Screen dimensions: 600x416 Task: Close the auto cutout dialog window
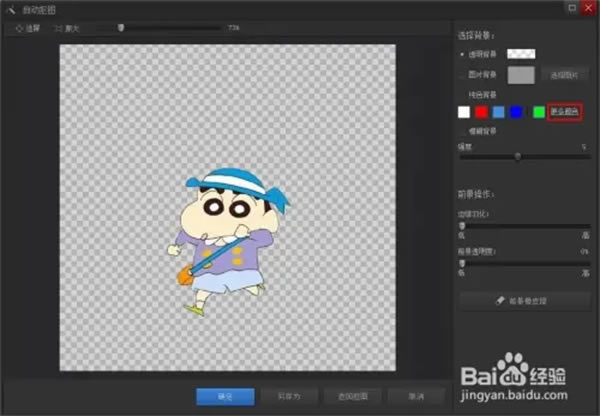click(589, 8)
